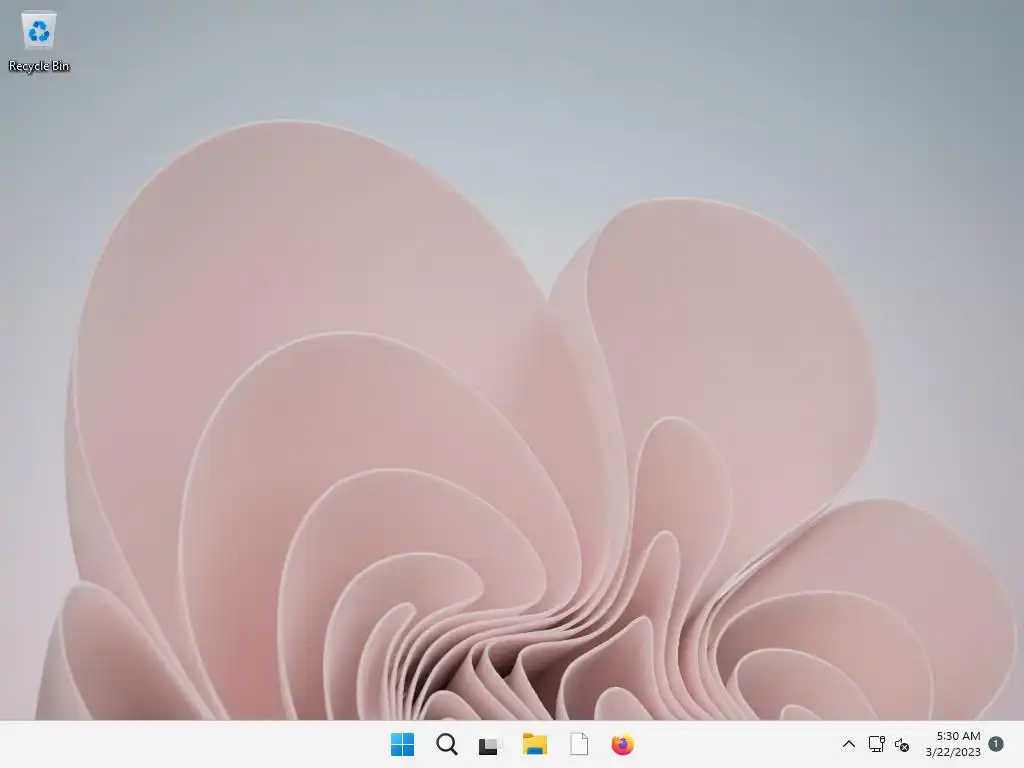
Task: Click the muted volume tray icon
Action: click(902, 744)
